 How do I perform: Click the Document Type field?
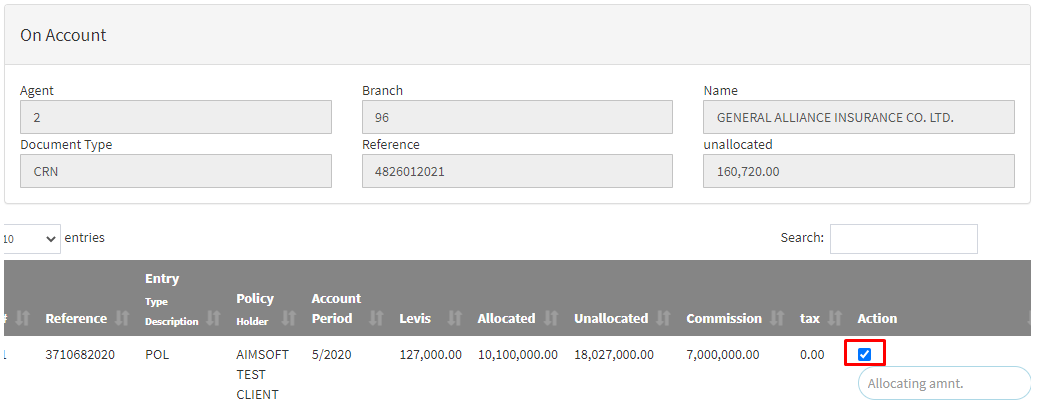[175, 171]
